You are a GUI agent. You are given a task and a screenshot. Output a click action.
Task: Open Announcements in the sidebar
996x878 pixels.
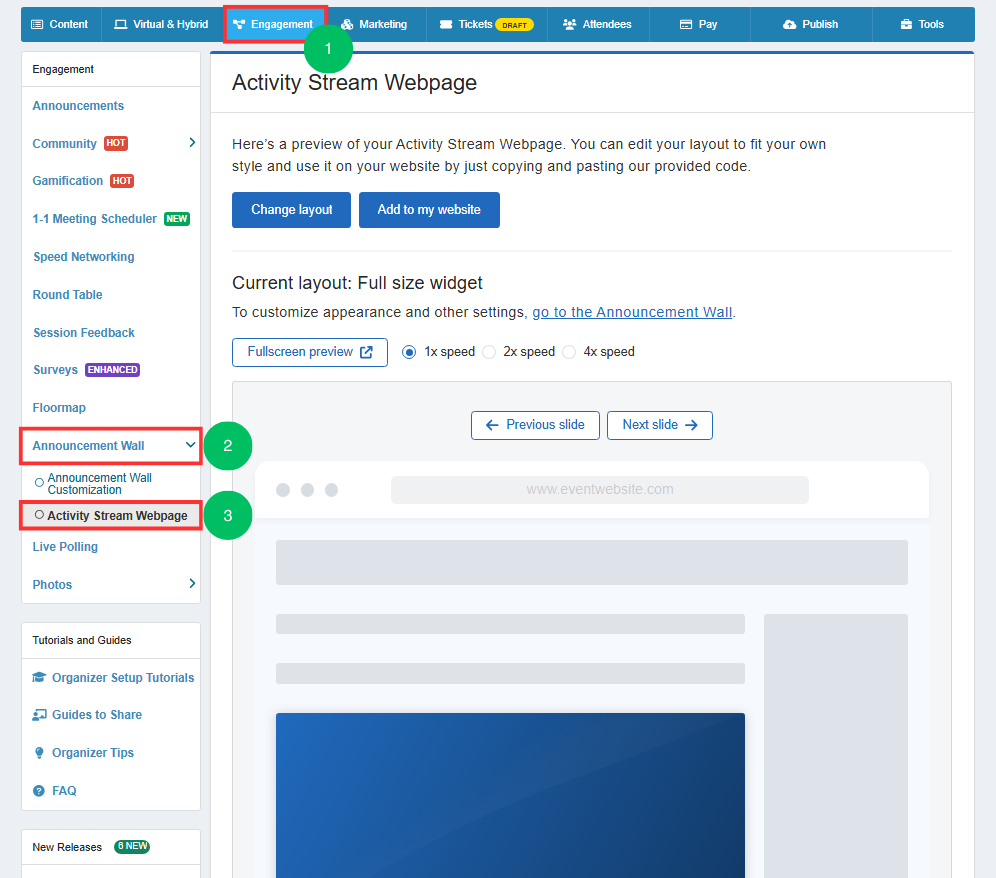[x=78, y=105]
